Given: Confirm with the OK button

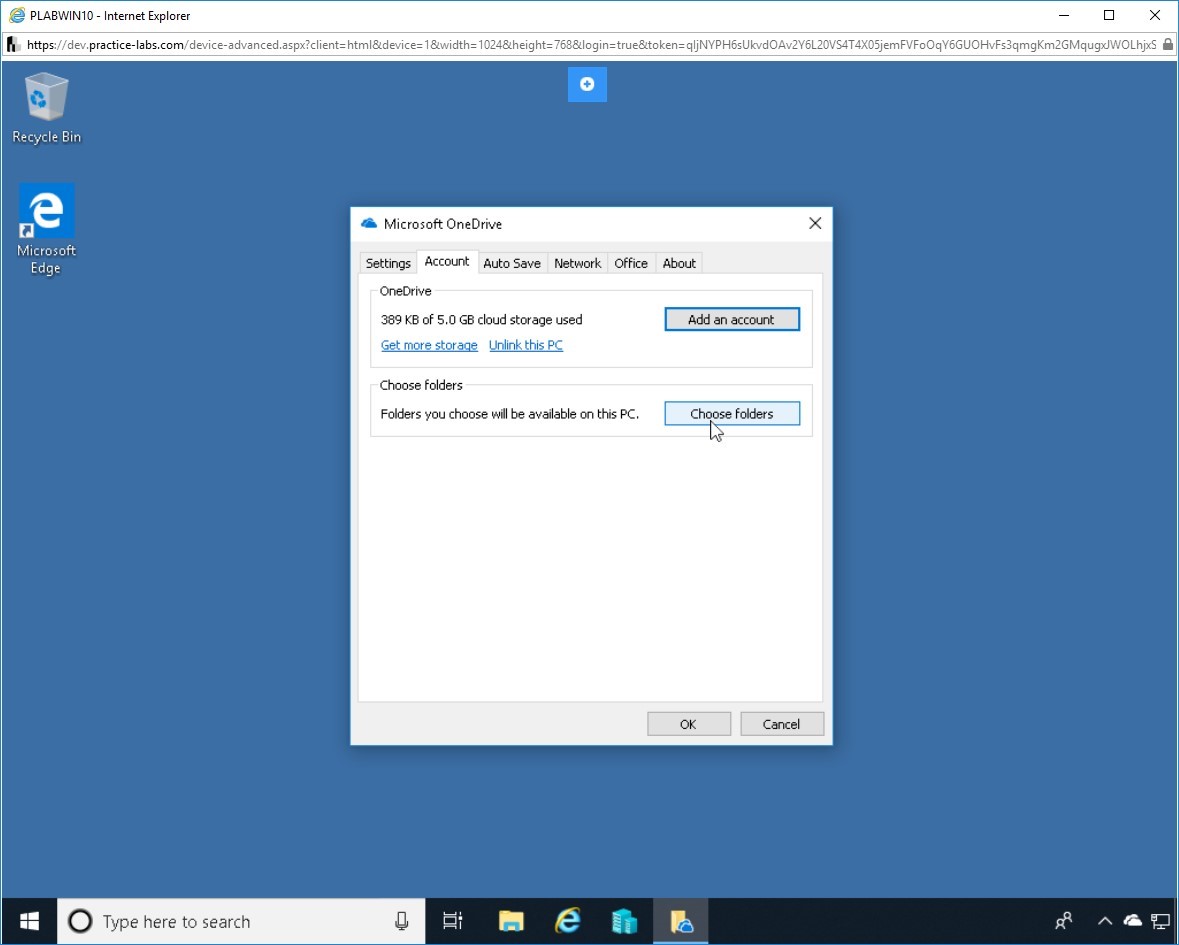Looking at the screenshot, I should (688, 724).
